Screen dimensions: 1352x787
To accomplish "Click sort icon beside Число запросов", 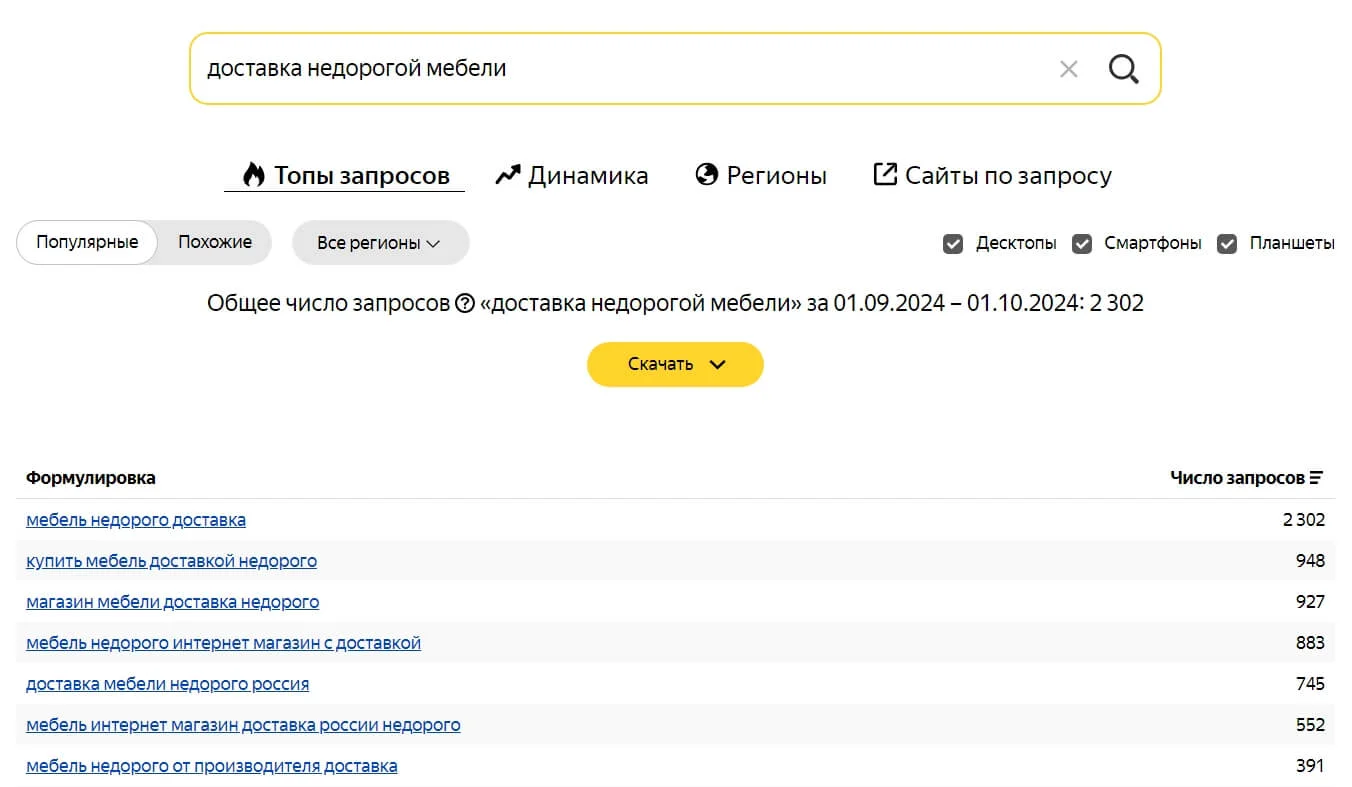I will coord(1316,478).
